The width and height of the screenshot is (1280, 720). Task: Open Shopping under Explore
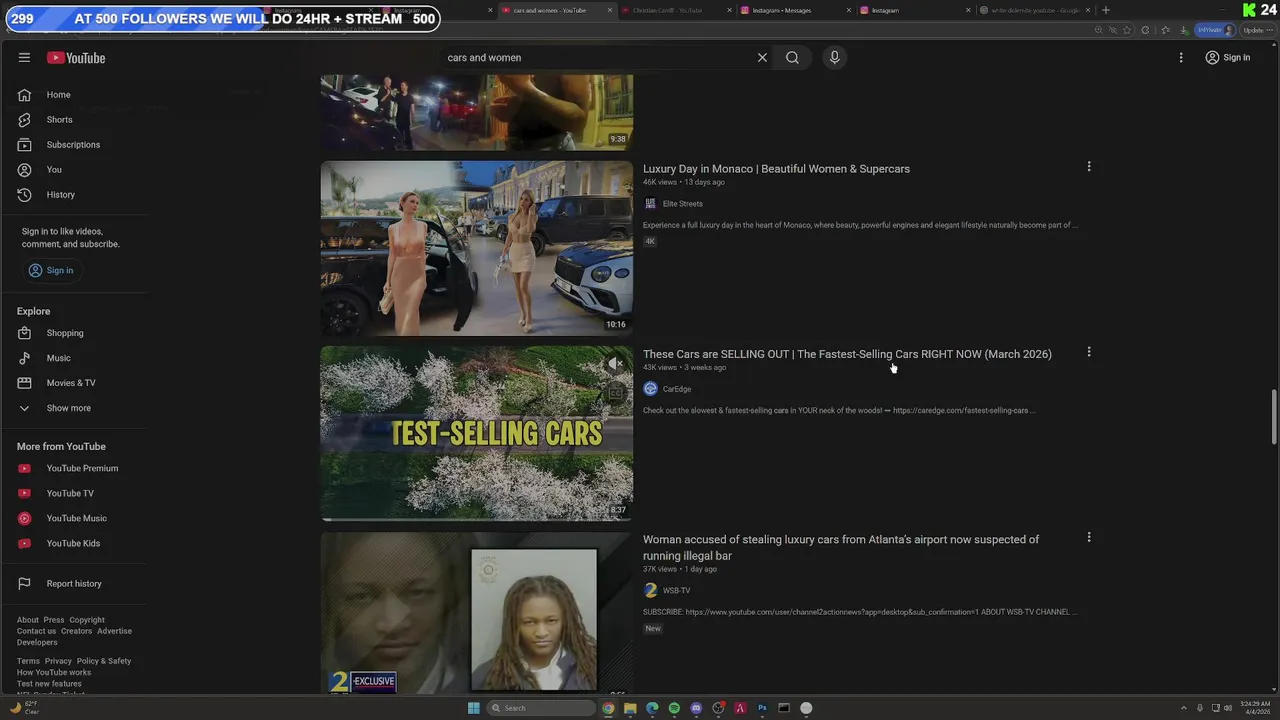tap(75, 333)
